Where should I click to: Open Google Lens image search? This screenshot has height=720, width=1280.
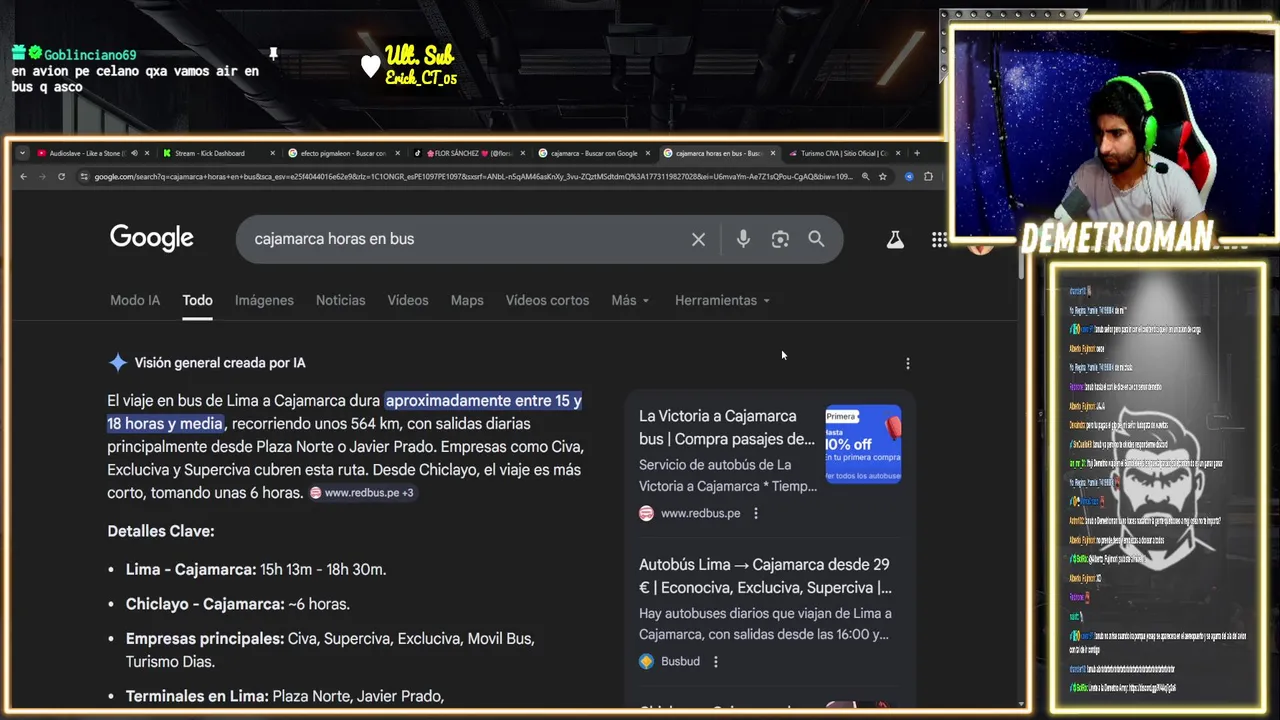click(780, 239)
